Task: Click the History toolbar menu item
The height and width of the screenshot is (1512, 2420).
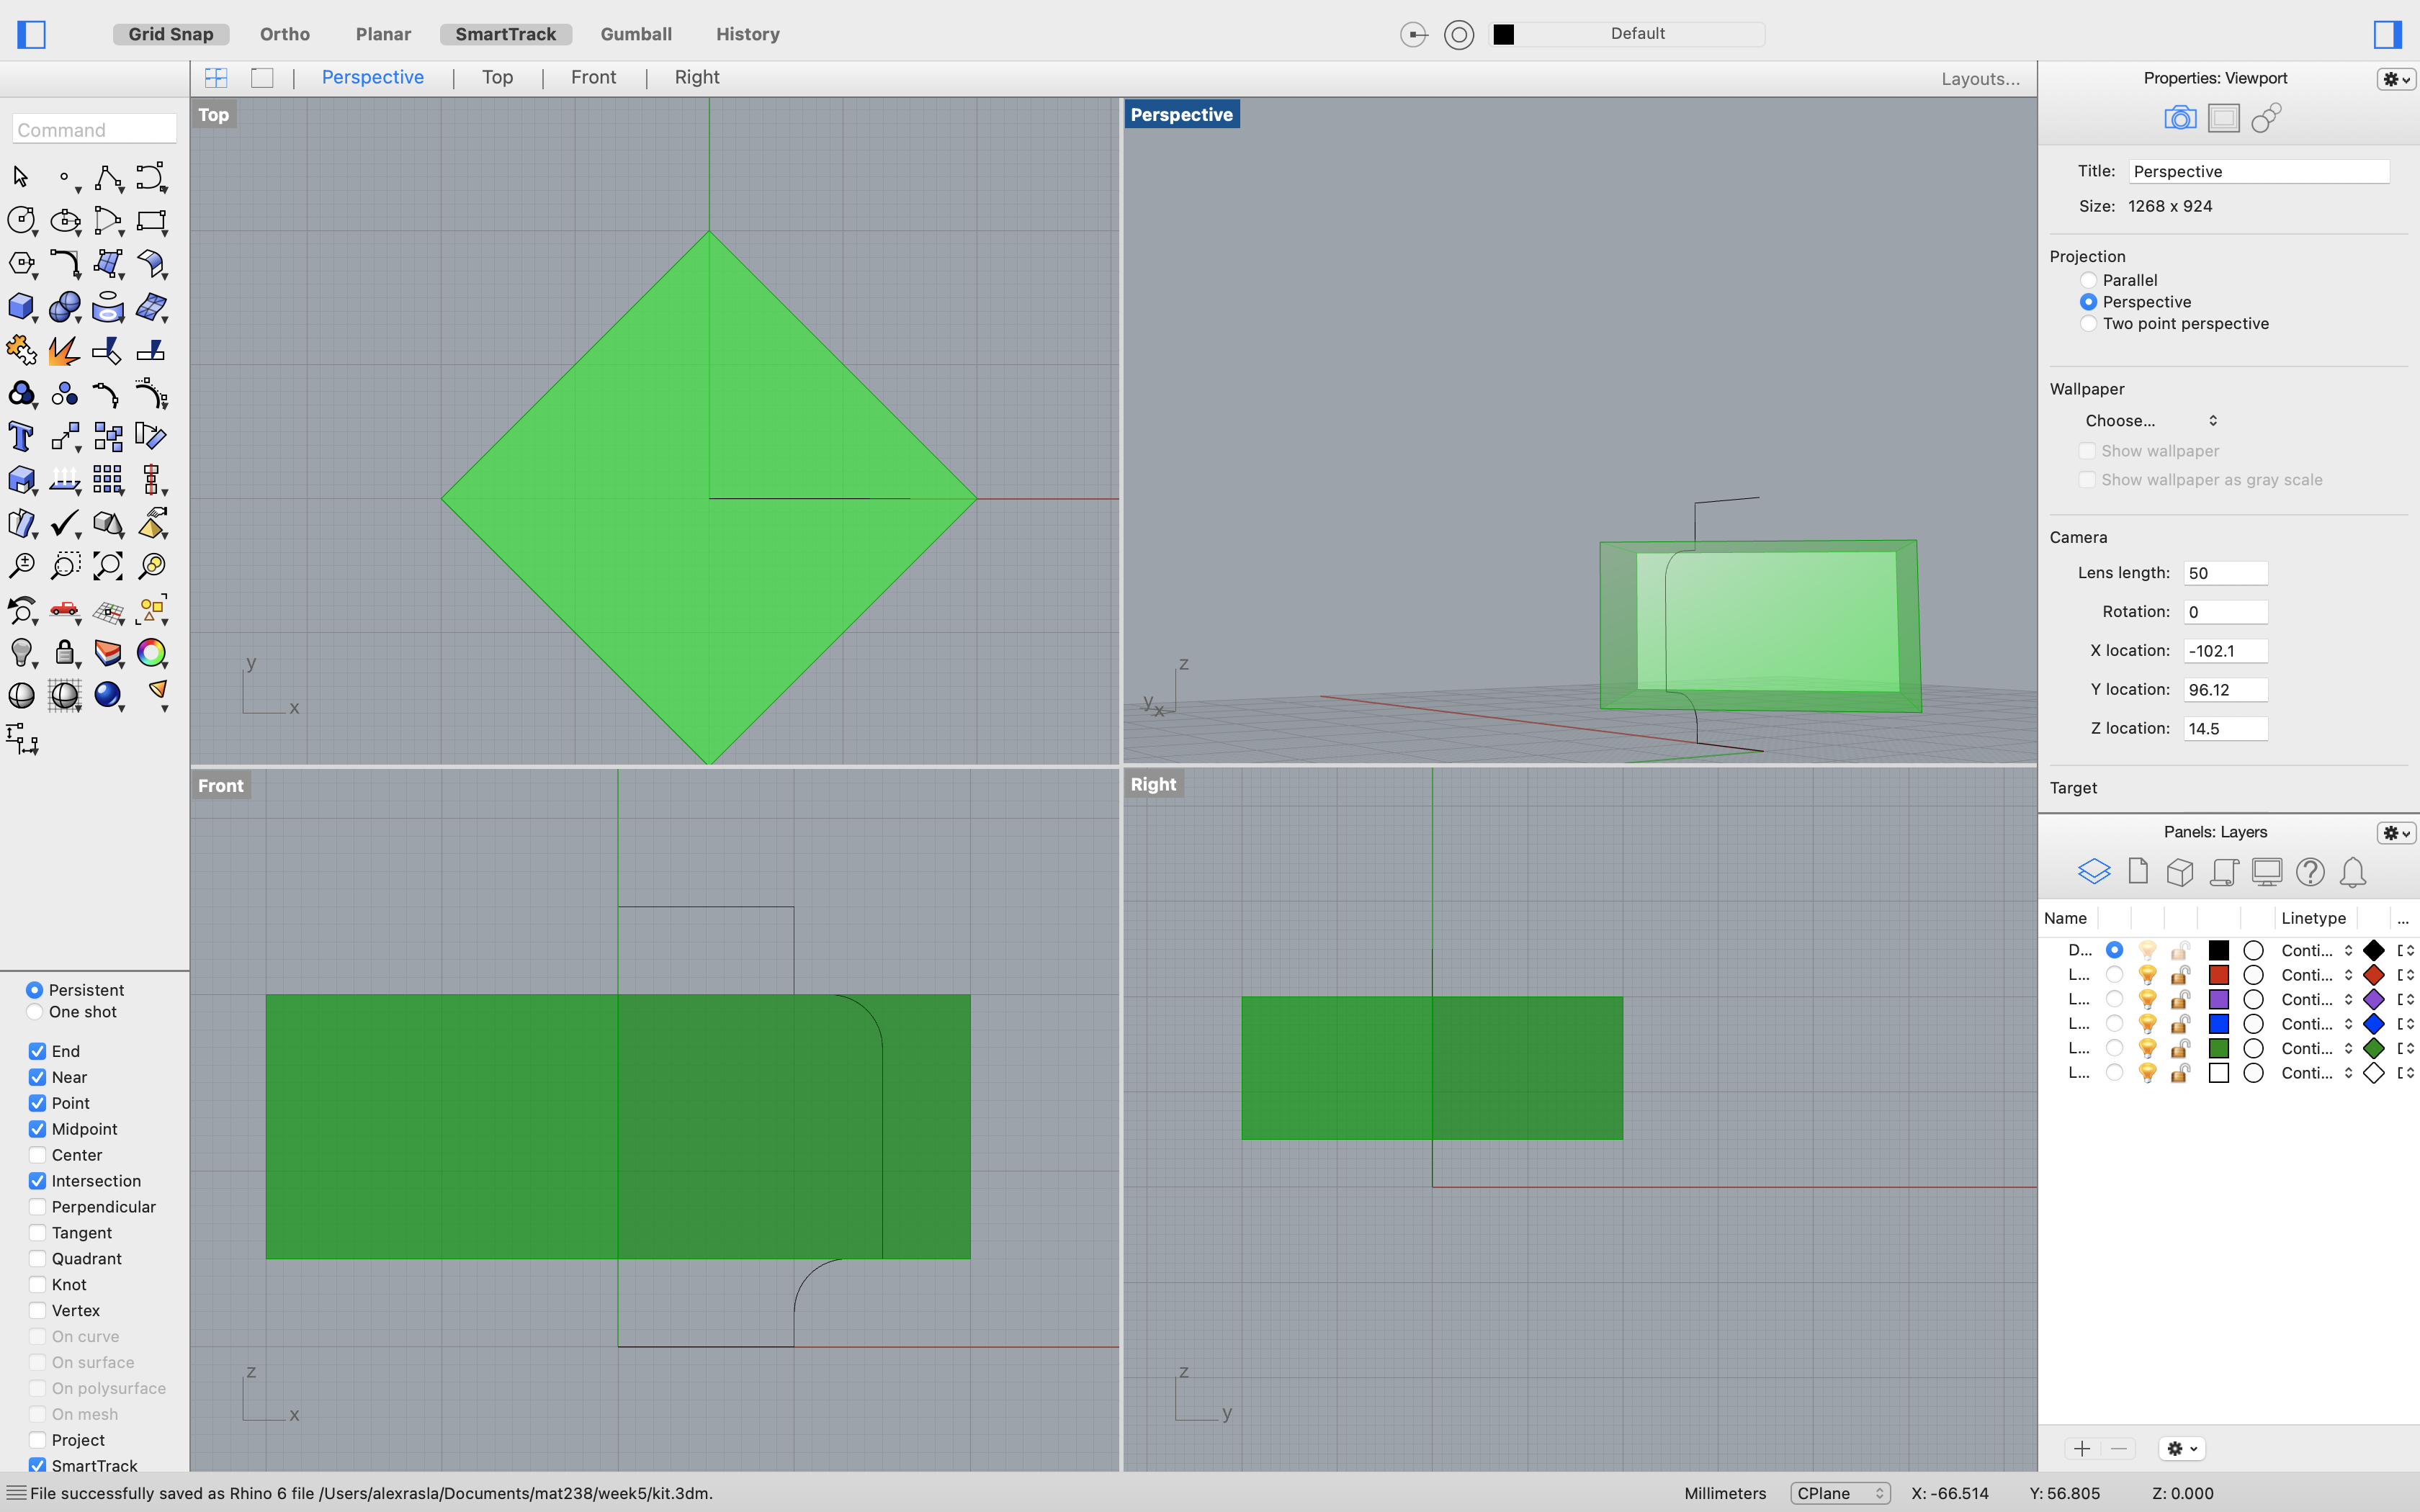Action: pyautogui.click(x=745, y=33)
